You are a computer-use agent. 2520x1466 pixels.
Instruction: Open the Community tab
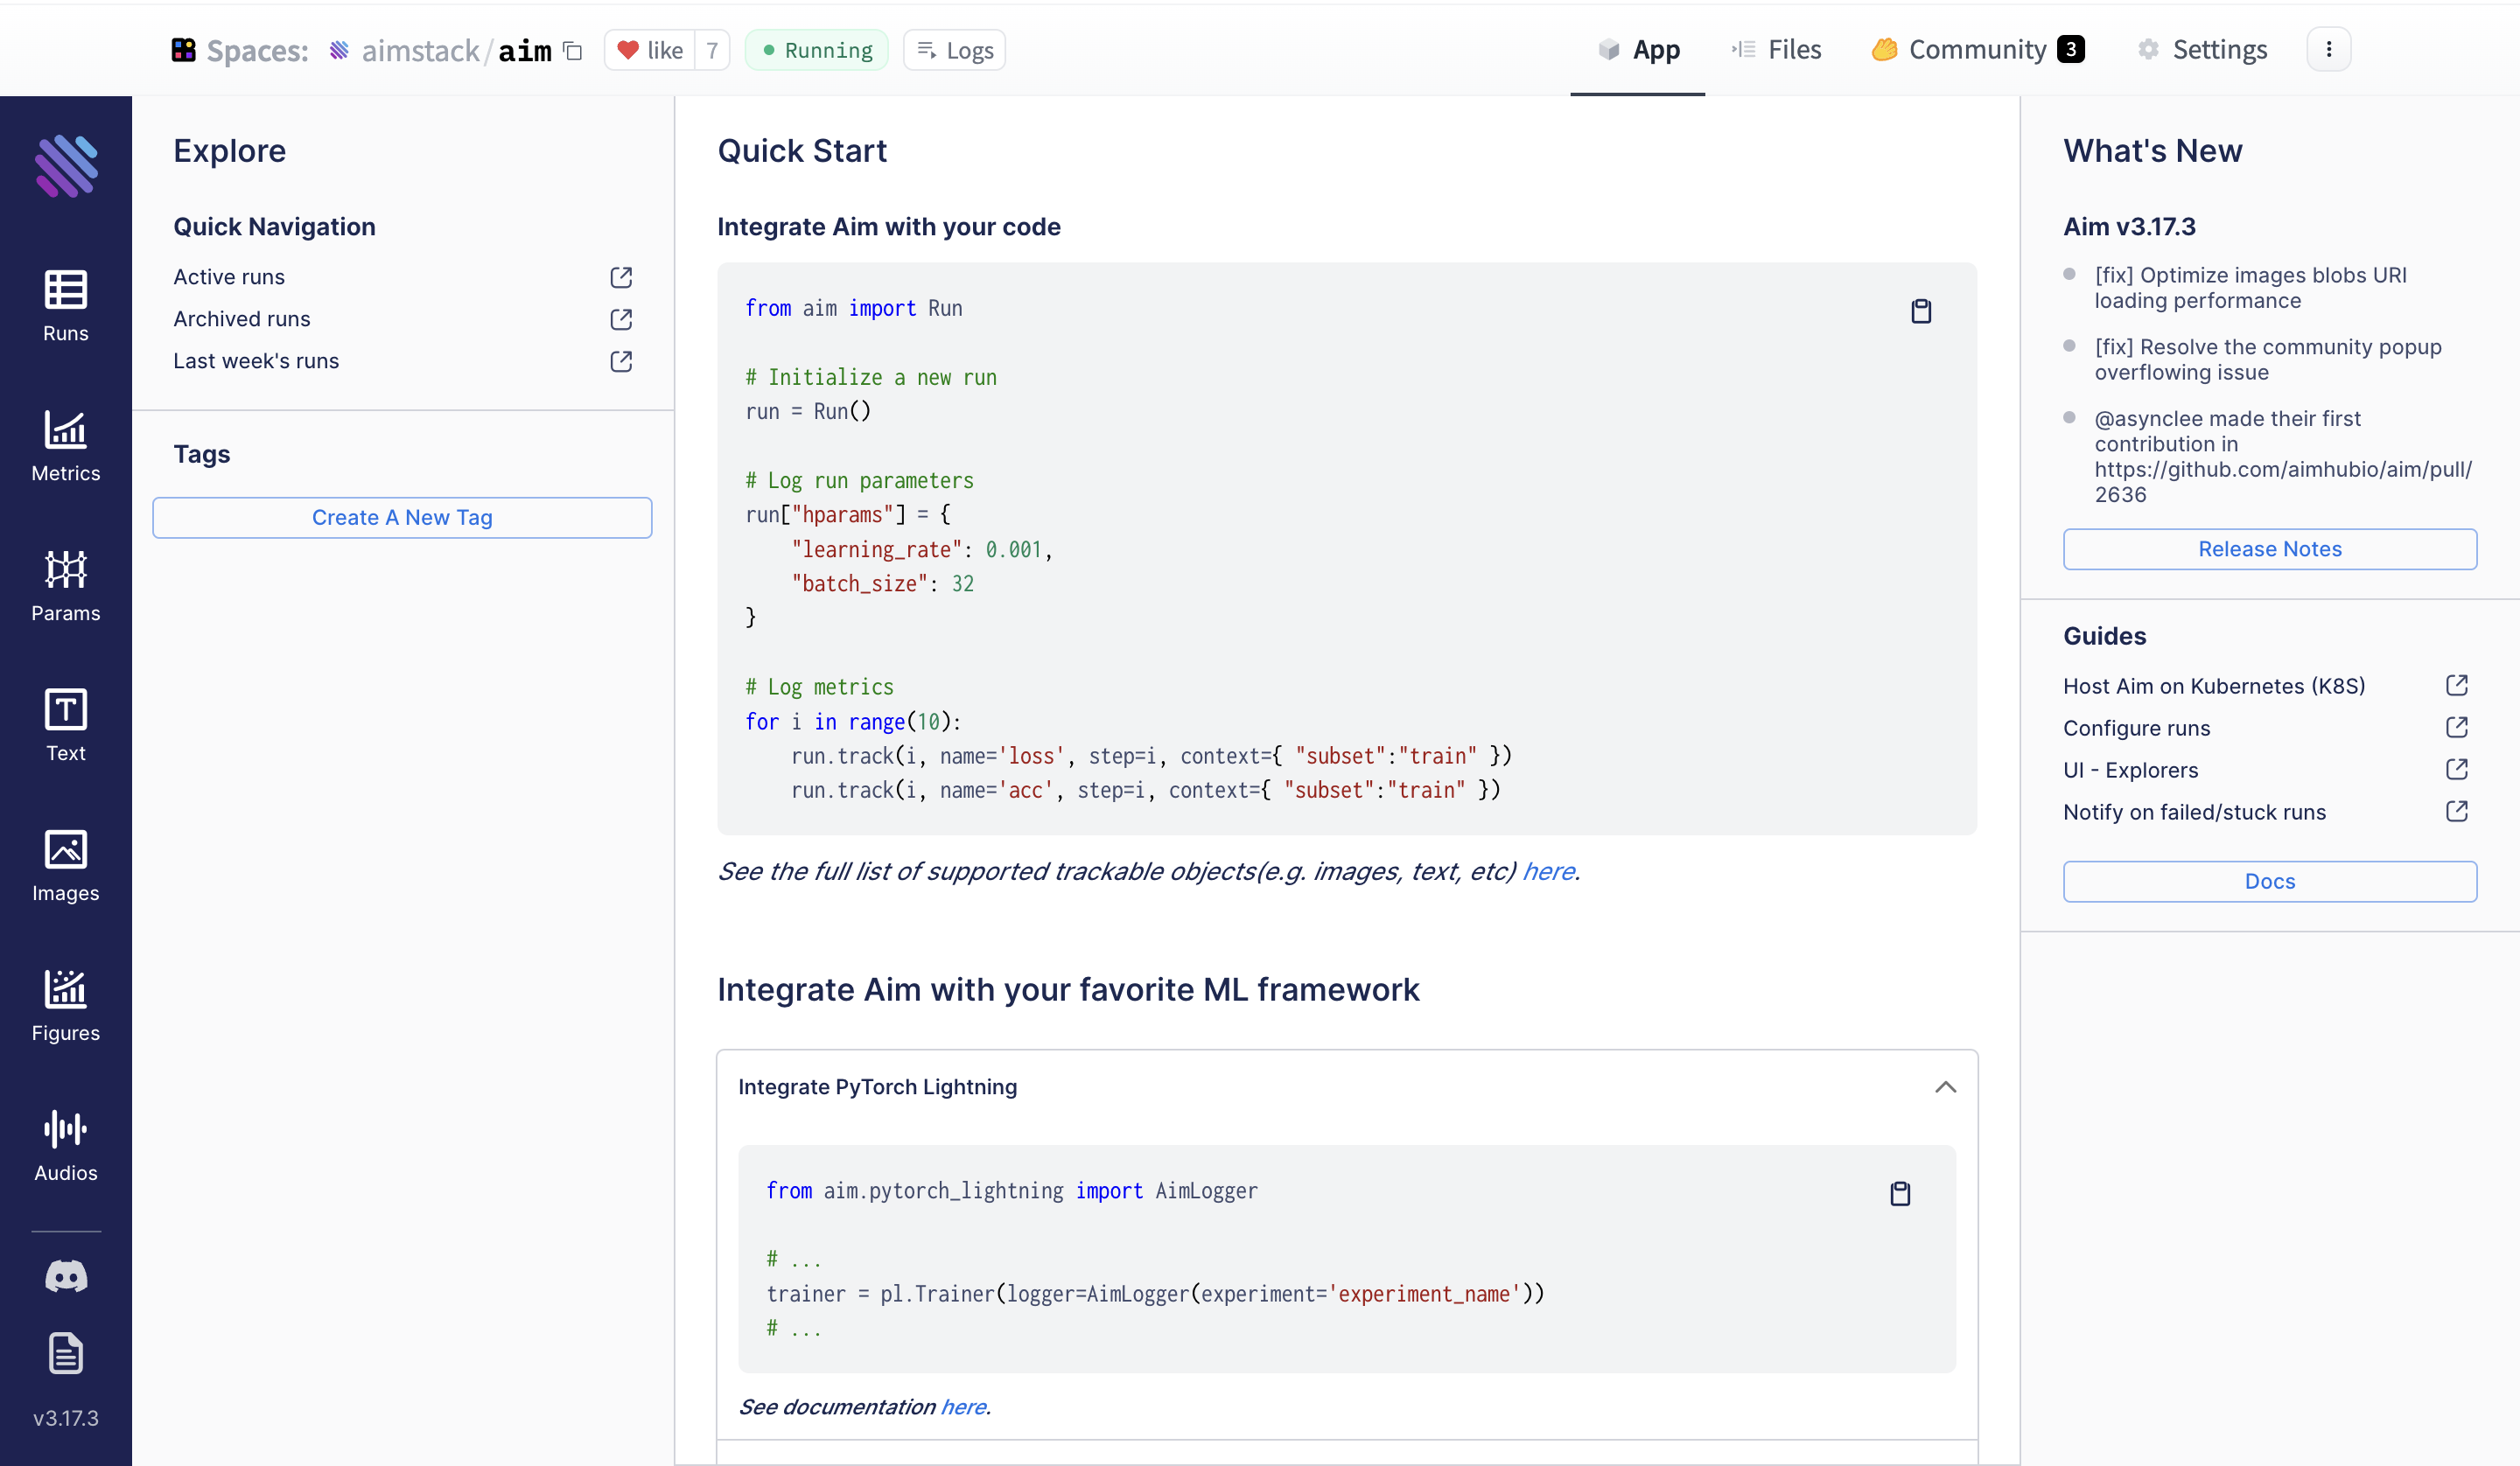pyautogui.click(x=1978, y=50)
